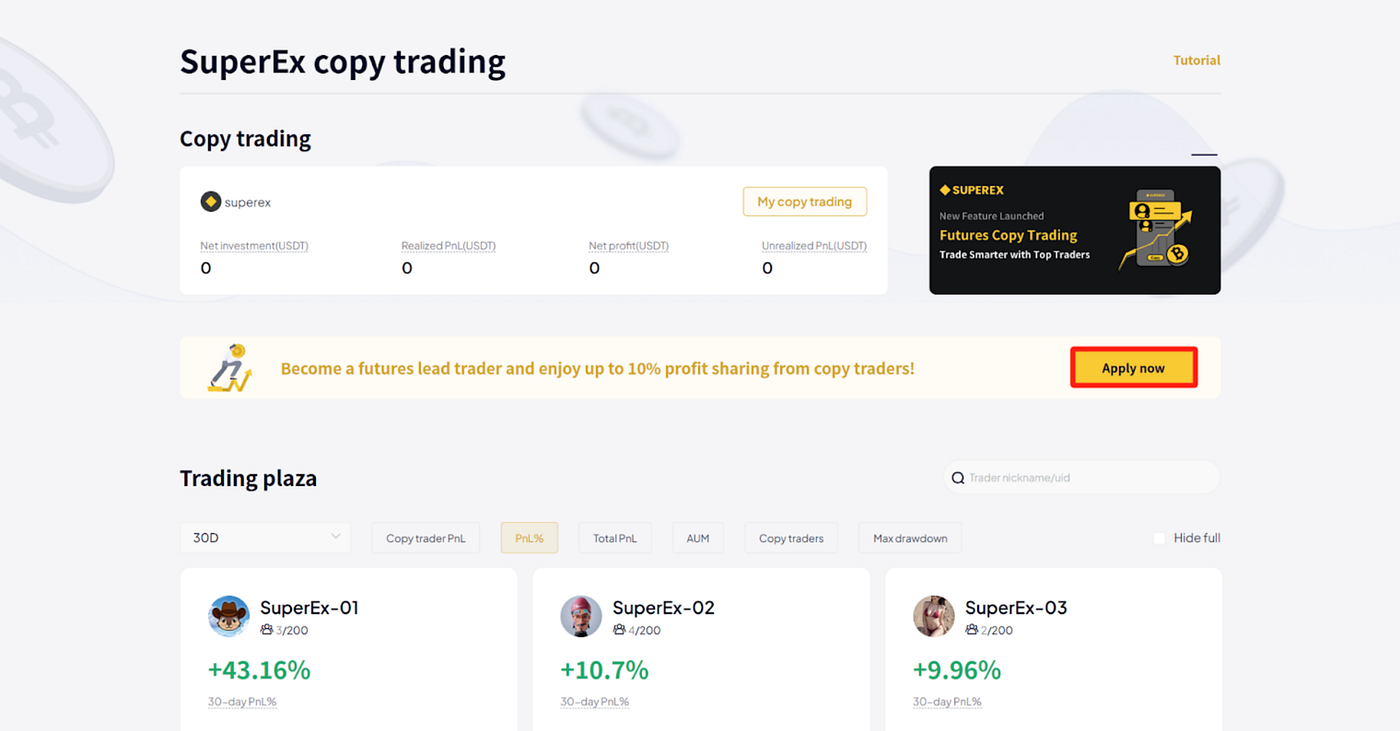1400x731 pixels.
Task: Open the Futures Copy Trading banner
Action: tap(1075, 230)
